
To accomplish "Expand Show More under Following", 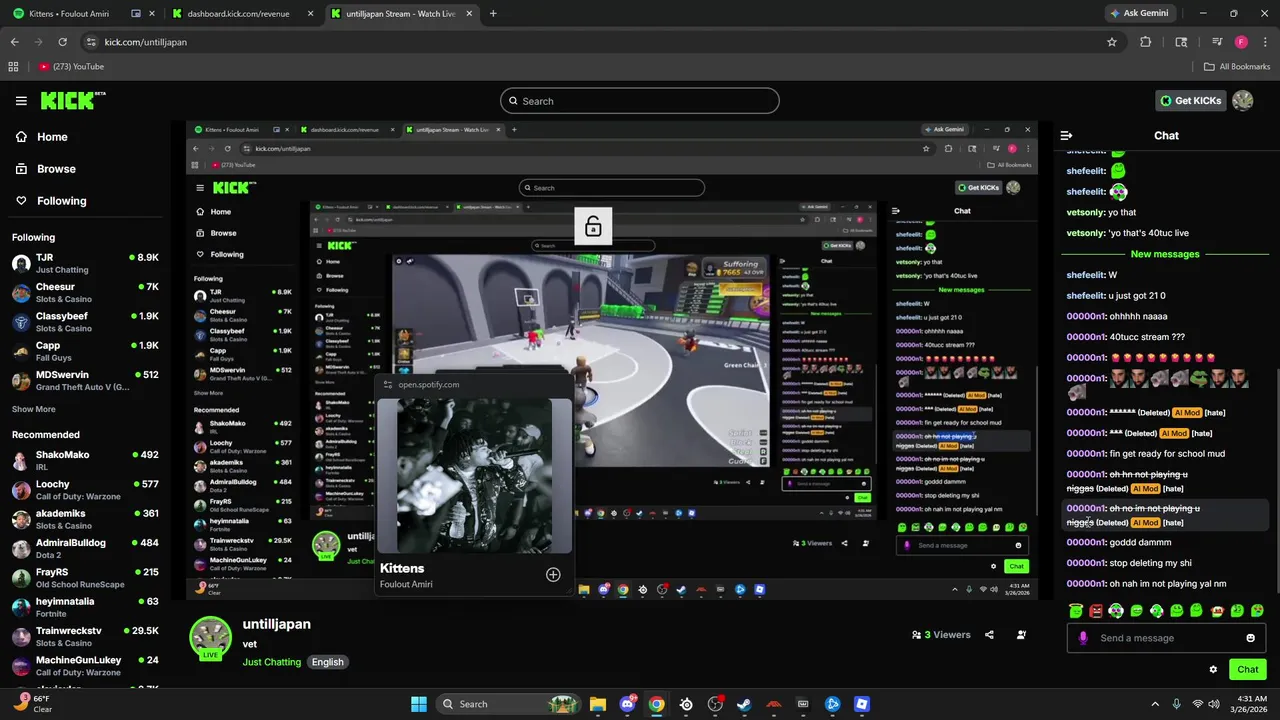I will pyautogui.click(x=33, y=409).
